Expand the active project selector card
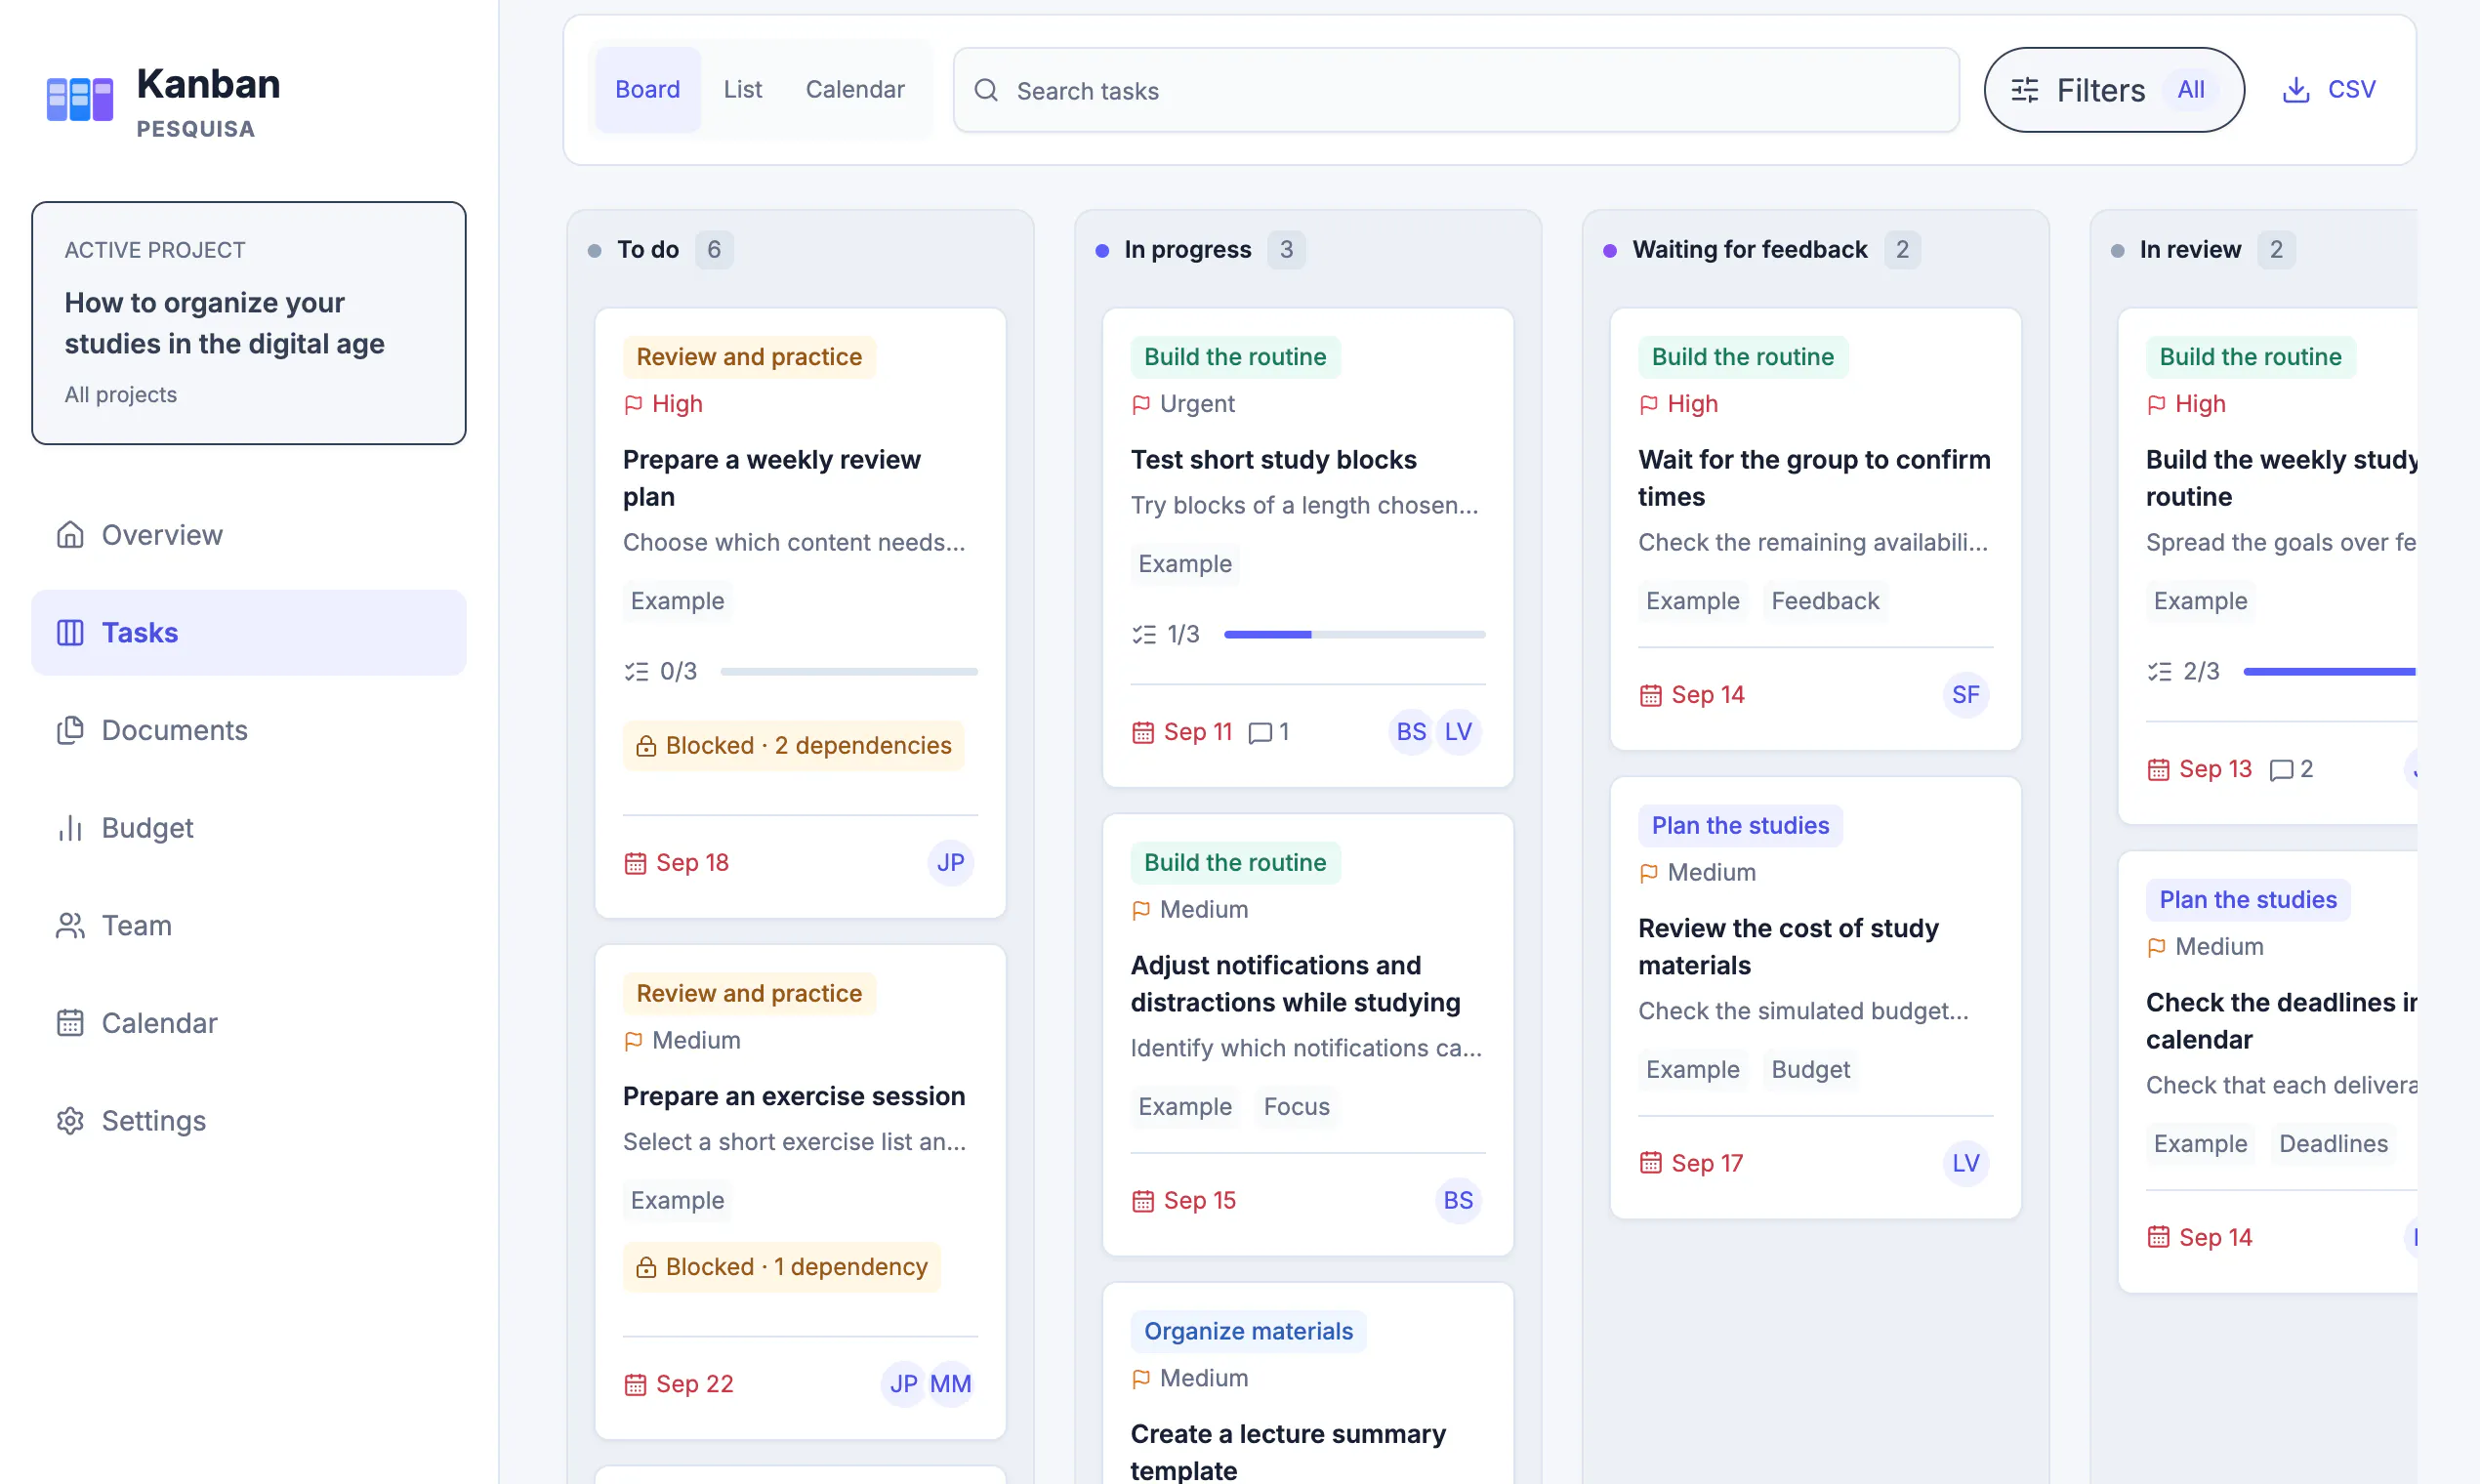The height and width of the screenshot is (1484, 2480). [x=248, y=323]
